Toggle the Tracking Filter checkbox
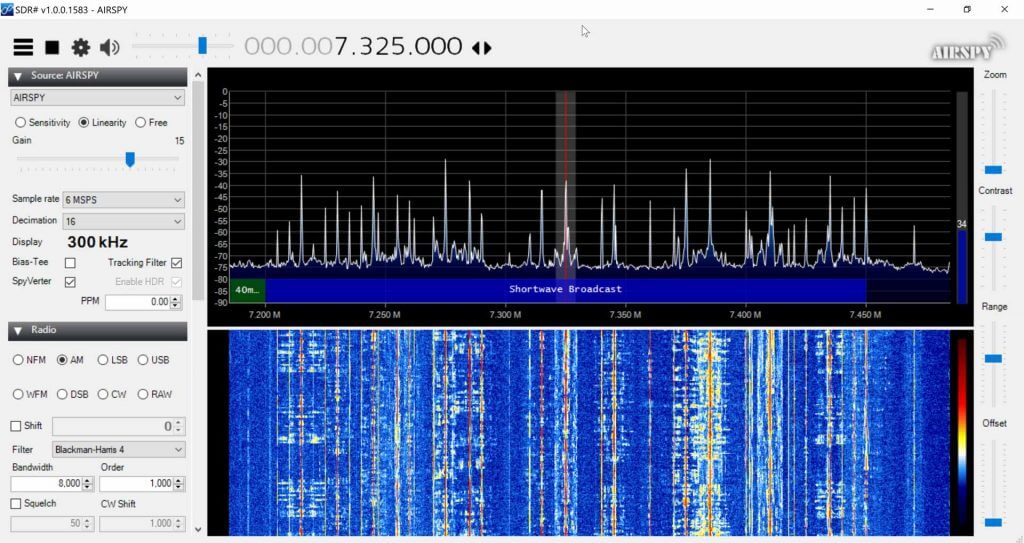This screenshot has height=543, width=1024. pyautogui.click(x=177, y=263)
